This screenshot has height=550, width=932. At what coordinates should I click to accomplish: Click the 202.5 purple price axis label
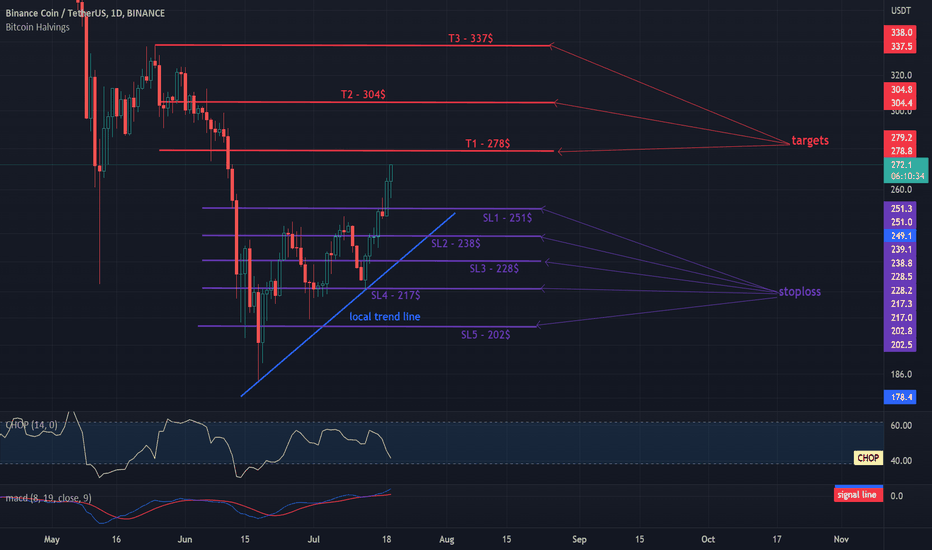[x=900, y=345]
